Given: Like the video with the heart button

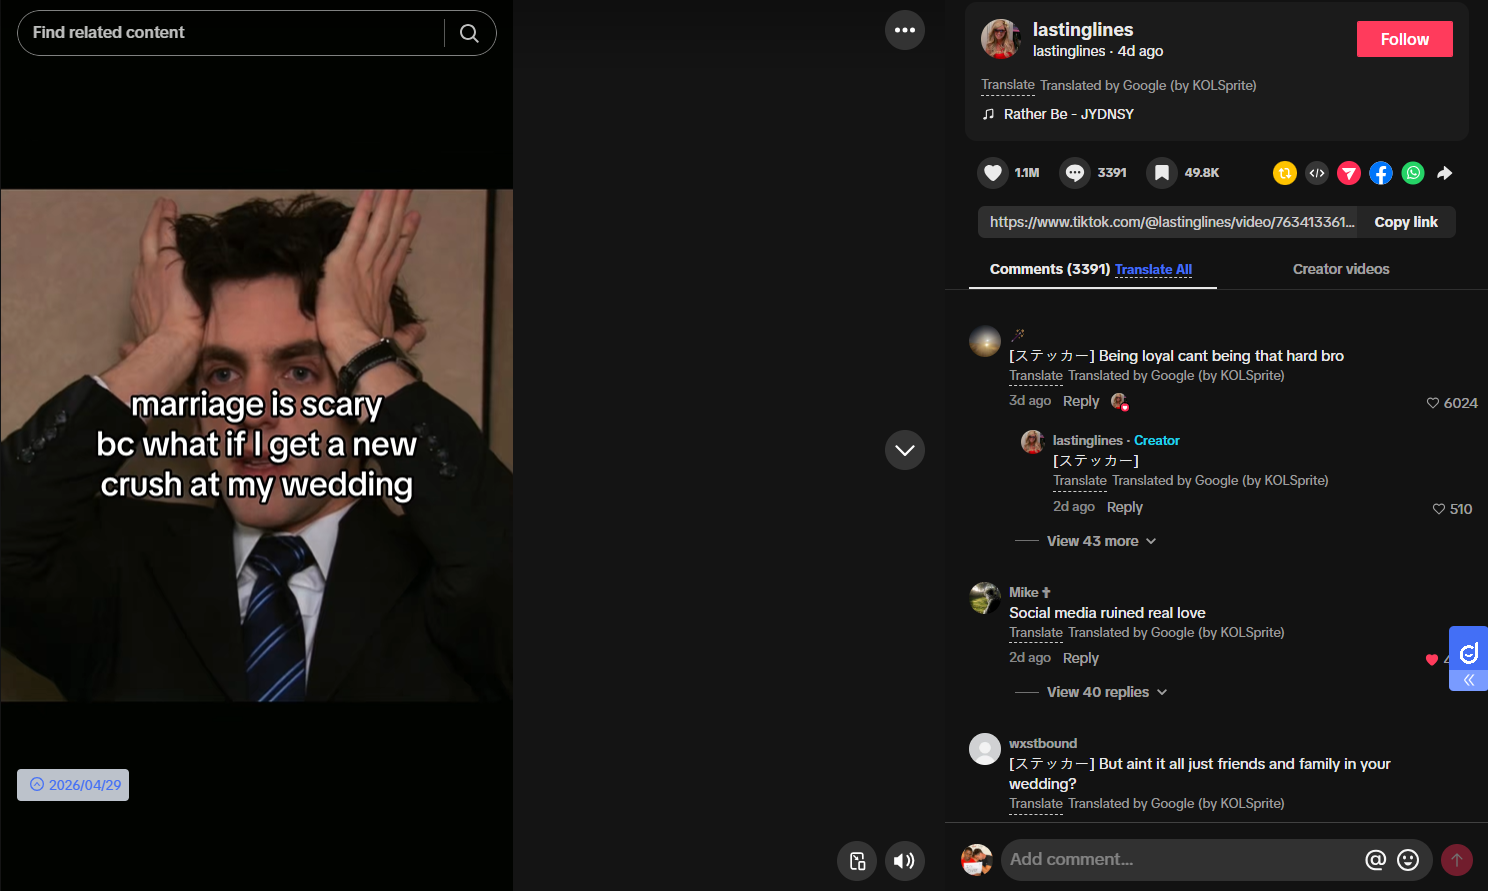Looking at the screenshot, I should pos(993,173).
